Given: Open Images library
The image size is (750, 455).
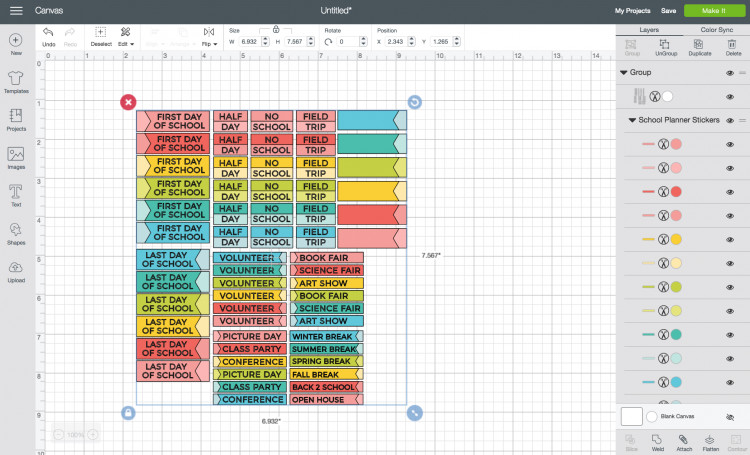Looking at the screenshot, I should pyautogui.click(x=16, y=158).
